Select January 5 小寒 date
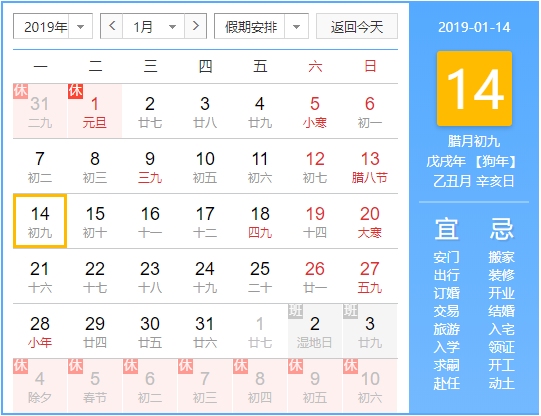541x416 pixels. (315, 111)
